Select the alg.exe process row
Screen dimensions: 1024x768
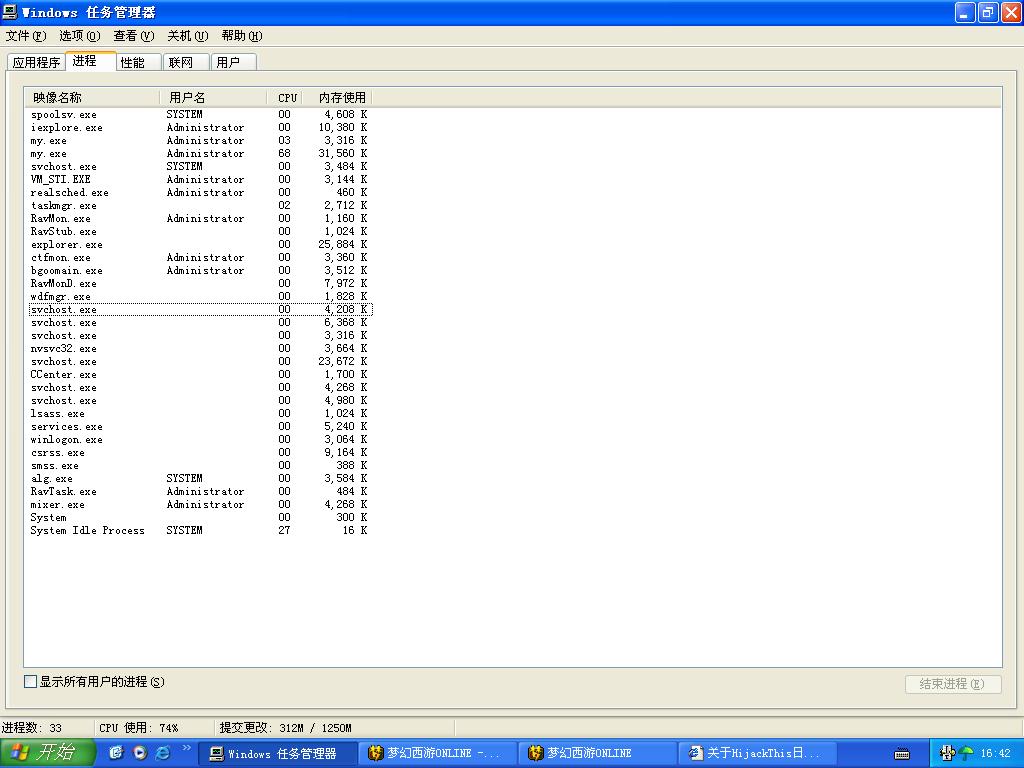pos(200,479)
